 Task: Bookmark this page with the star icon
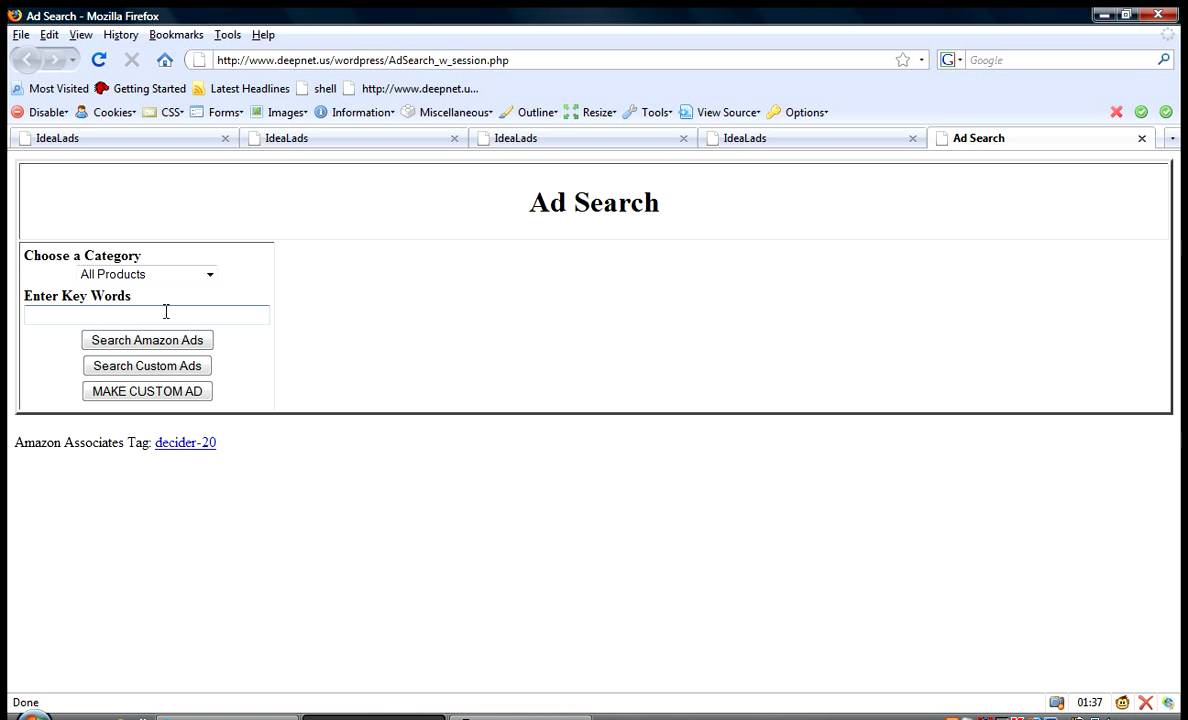(902, 60)
